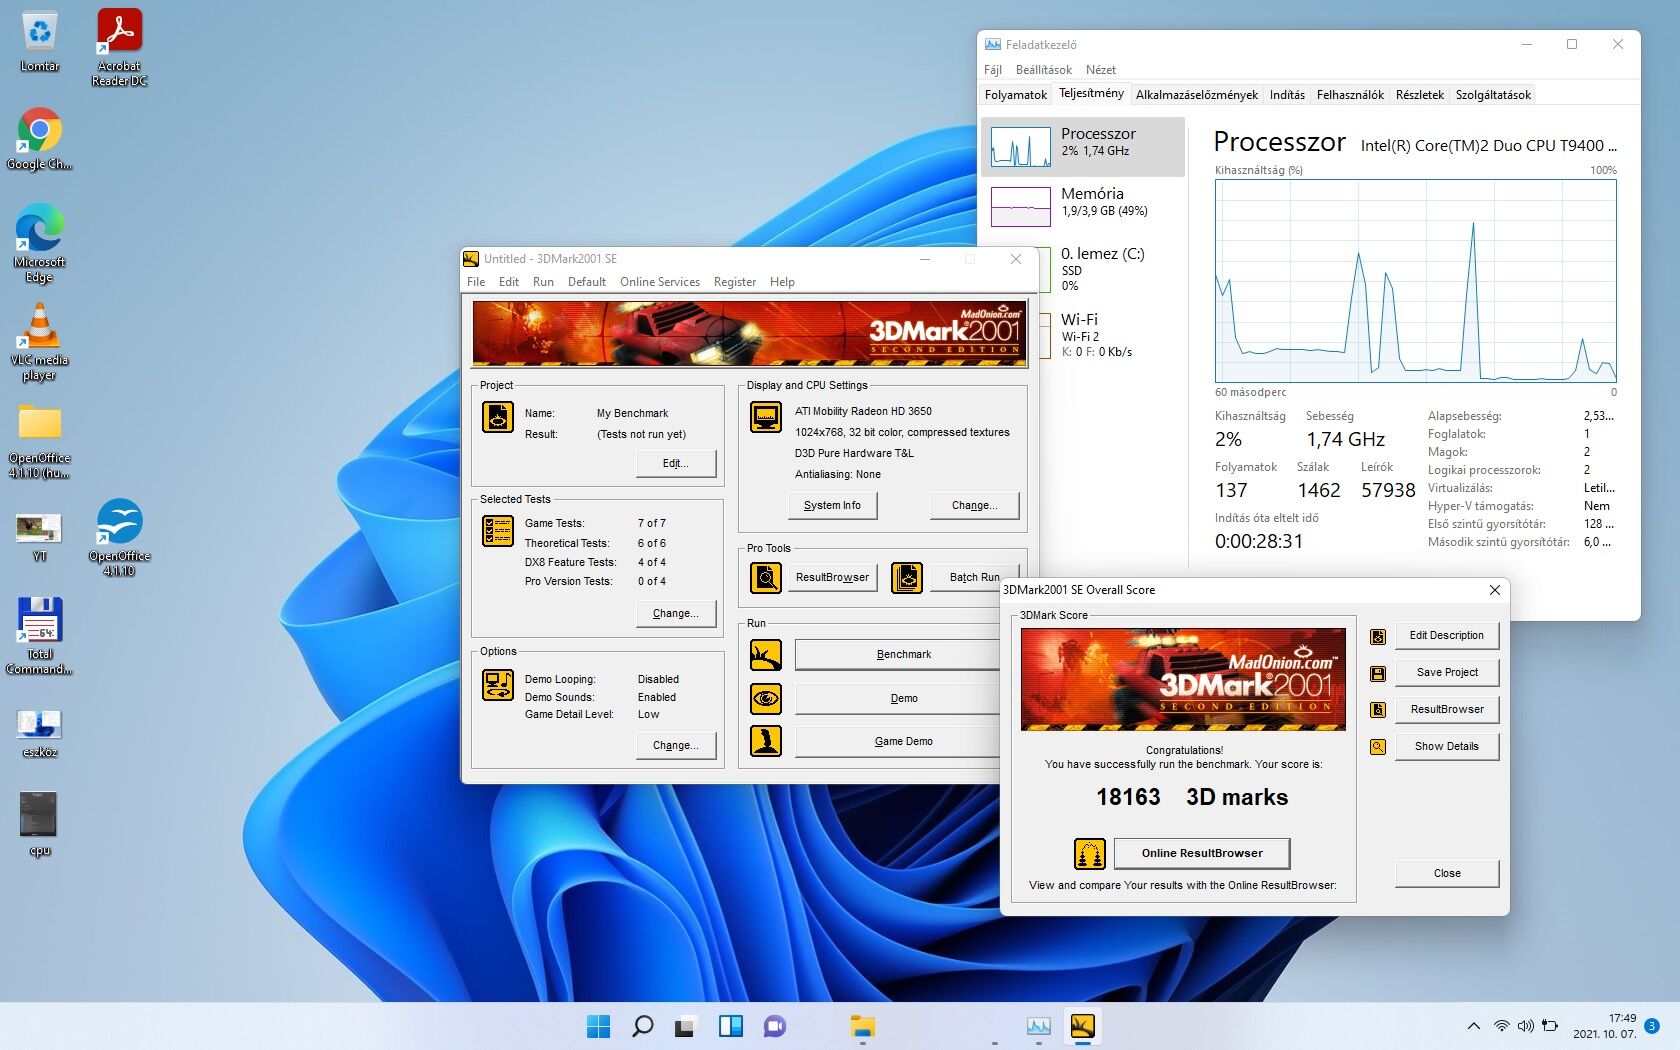Image resolution: width=1680 pixels, height=1050 pixels.
Task: Click the ResultBrowser icon in score dialog
Action: 1378,710
